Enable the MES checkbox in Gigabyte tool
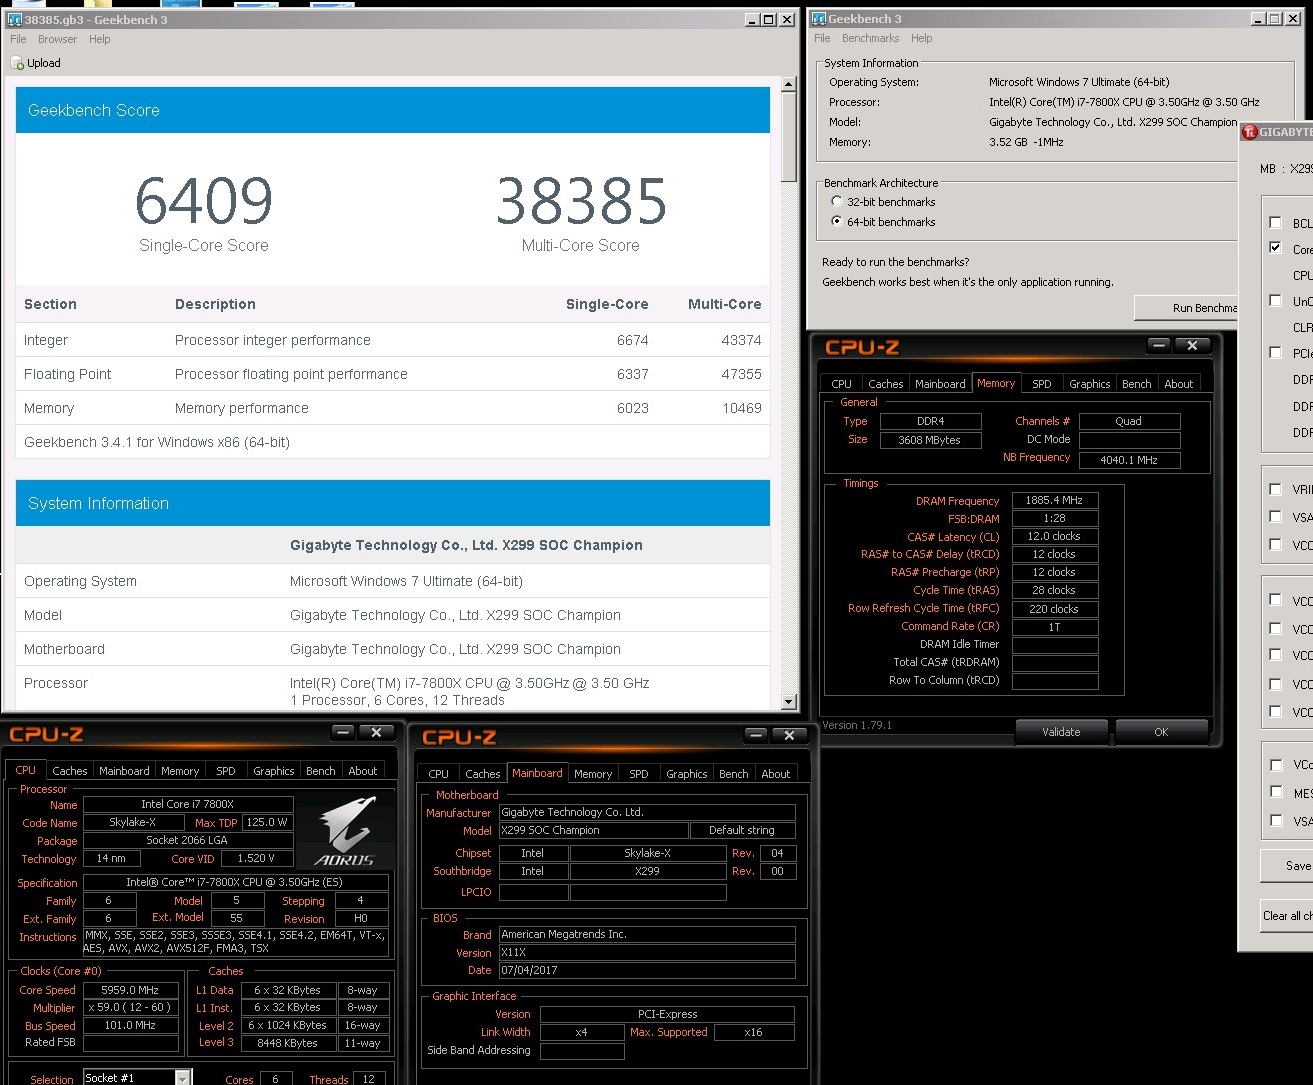The height and width of the screenshot is (1085, 1313). pos(1275,792)
